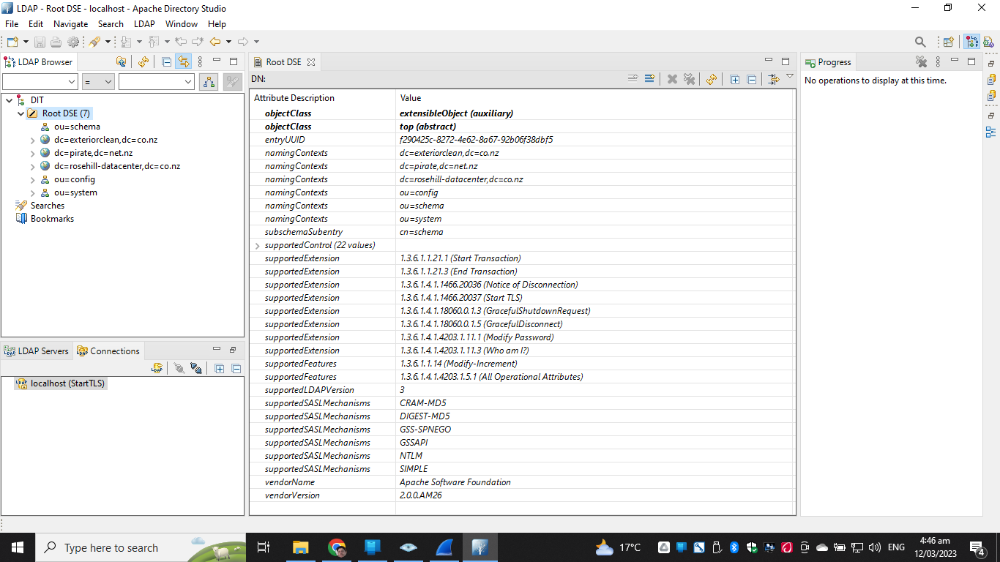Click the search magnifier in top toolbar
Image resolution: width=1000 pixels, height=562 pixels.
click(920, 41)
